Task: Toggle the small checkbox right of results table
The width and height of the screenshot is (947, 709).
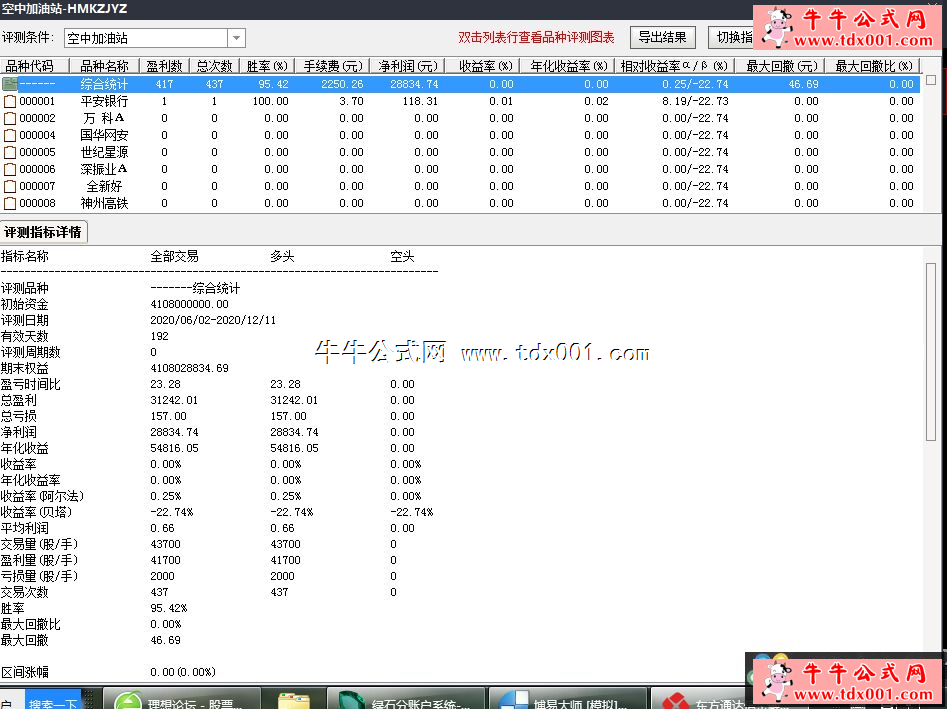Action: coord(931,79)
